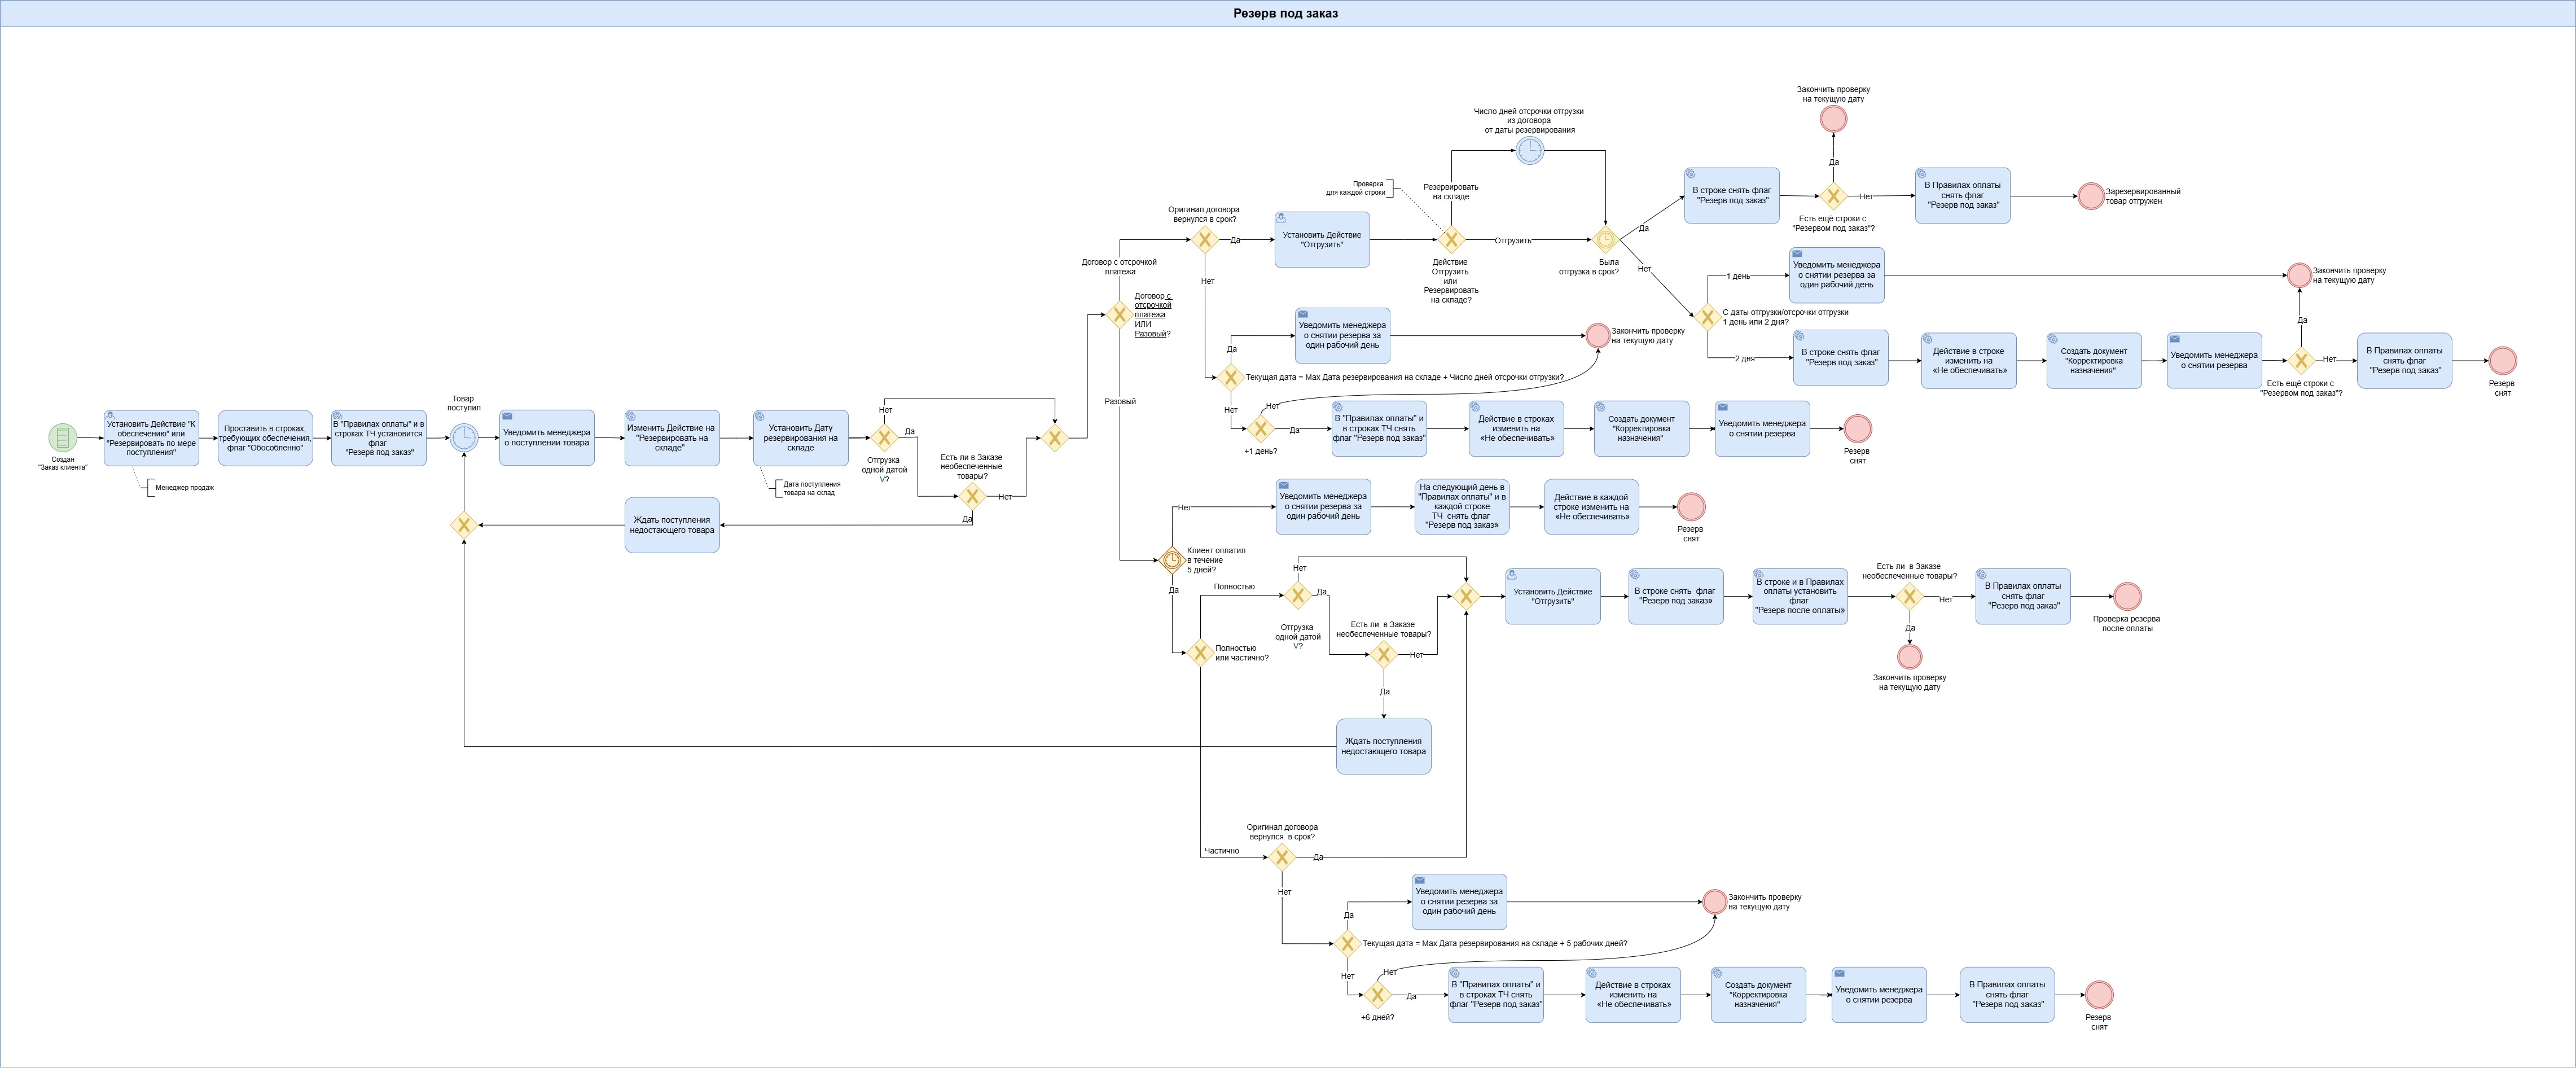The image size is (2576, 1068).
Task: Click the flow label «1 день»
Action: 1738,276
